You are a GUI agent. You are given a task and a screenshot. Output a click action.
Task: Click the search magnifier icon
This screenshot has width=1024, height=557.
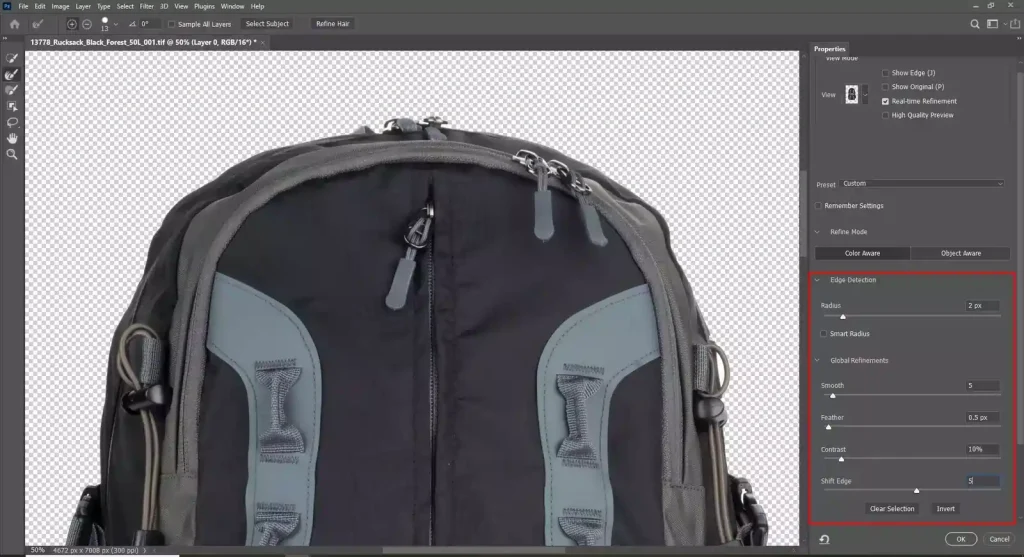pos(974,24)
